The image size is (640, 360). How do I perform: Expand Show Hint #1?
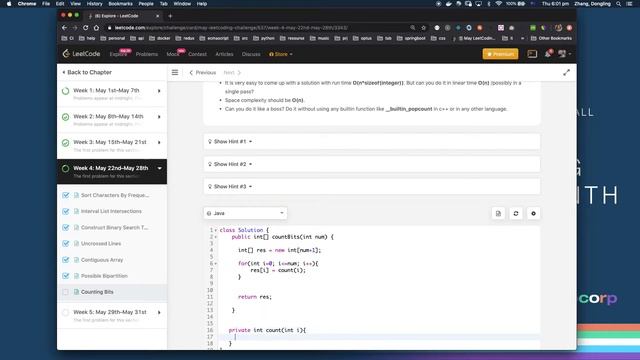tap(371, 142)
